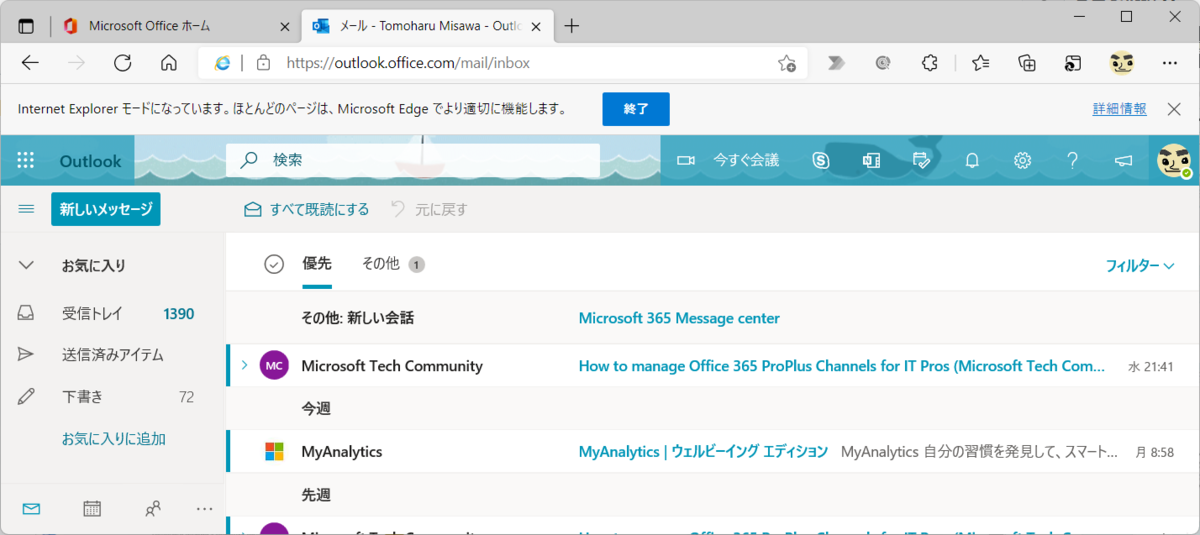
Task: Click 終了 to exit IE mode
Action: [x=636, y=109]
